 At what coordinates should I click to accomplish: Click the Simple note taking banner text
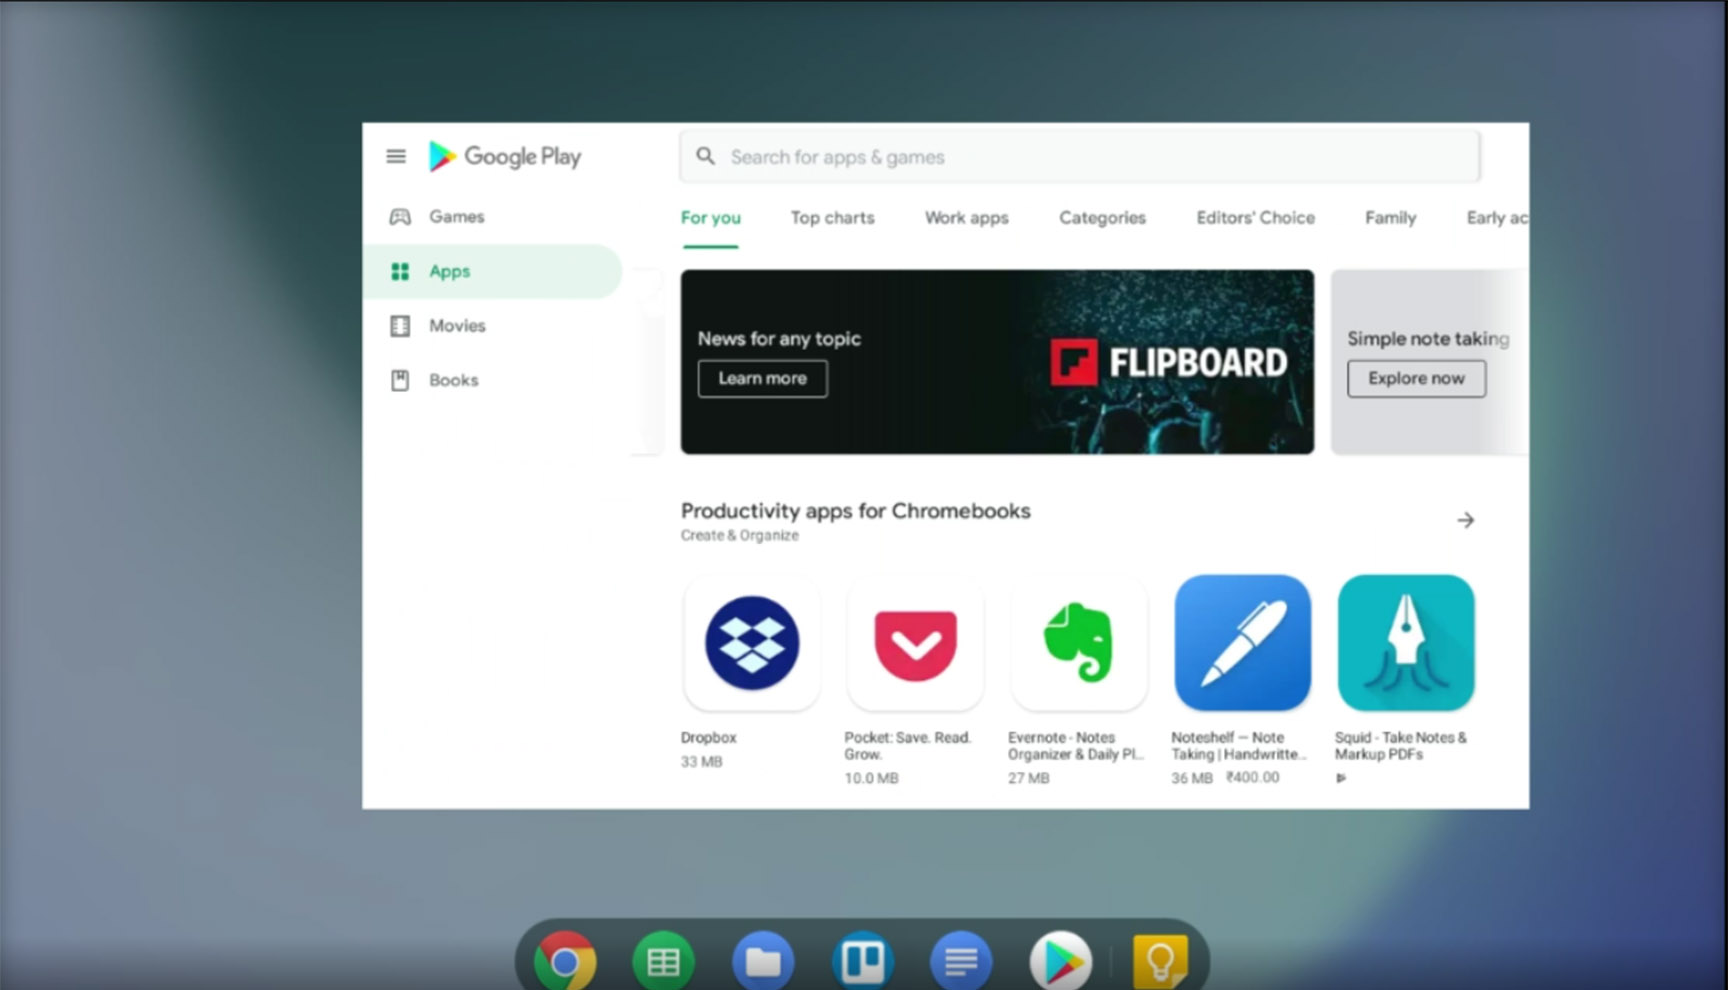[1428, 339]
